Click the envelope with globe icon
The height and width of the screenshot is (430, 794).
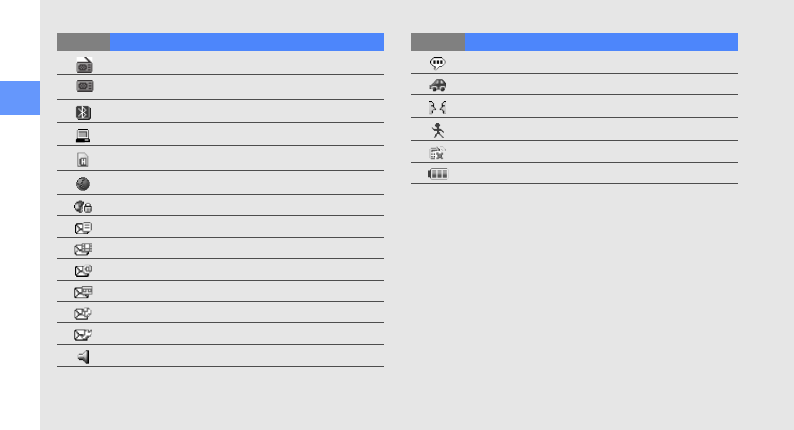pyautogui.click(x=83, y=314)
